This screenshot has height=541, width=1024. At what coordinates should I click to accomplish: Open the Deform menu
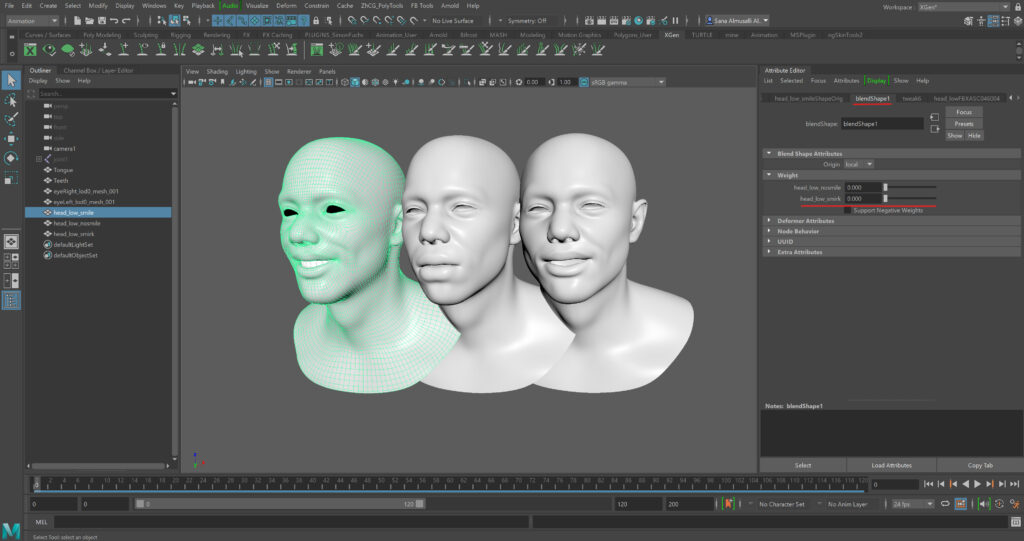click(x=286, y=6)
